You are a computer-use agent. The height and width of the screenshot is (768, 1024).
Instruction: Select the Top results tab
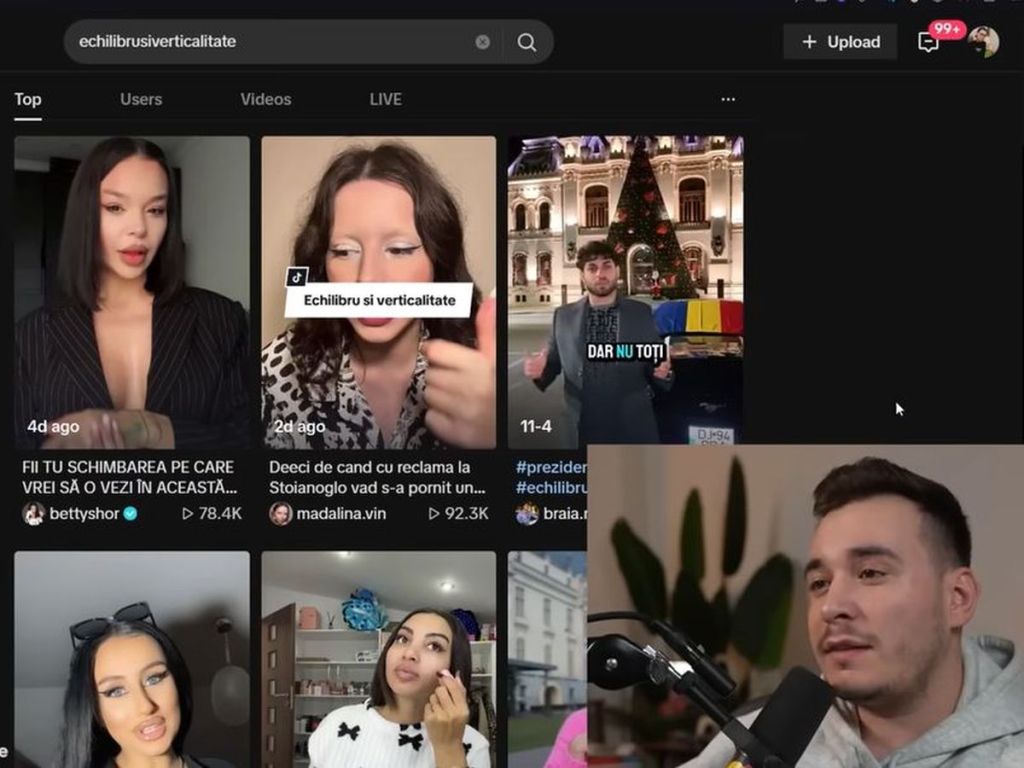coord(28,99)
